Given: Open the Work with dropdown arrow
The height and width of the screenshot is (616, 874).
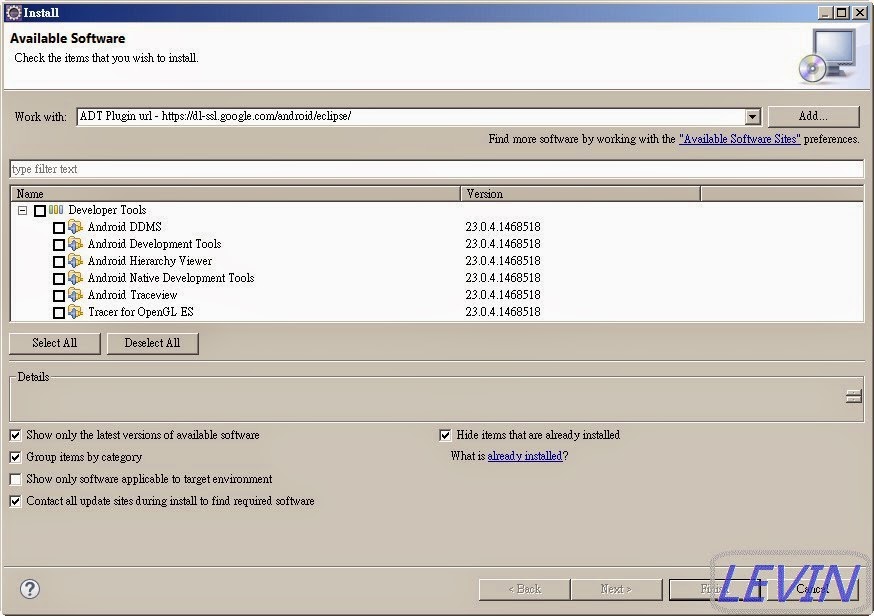Looking at the screenshot, I should pyautogui.click(x=752, y=117).
